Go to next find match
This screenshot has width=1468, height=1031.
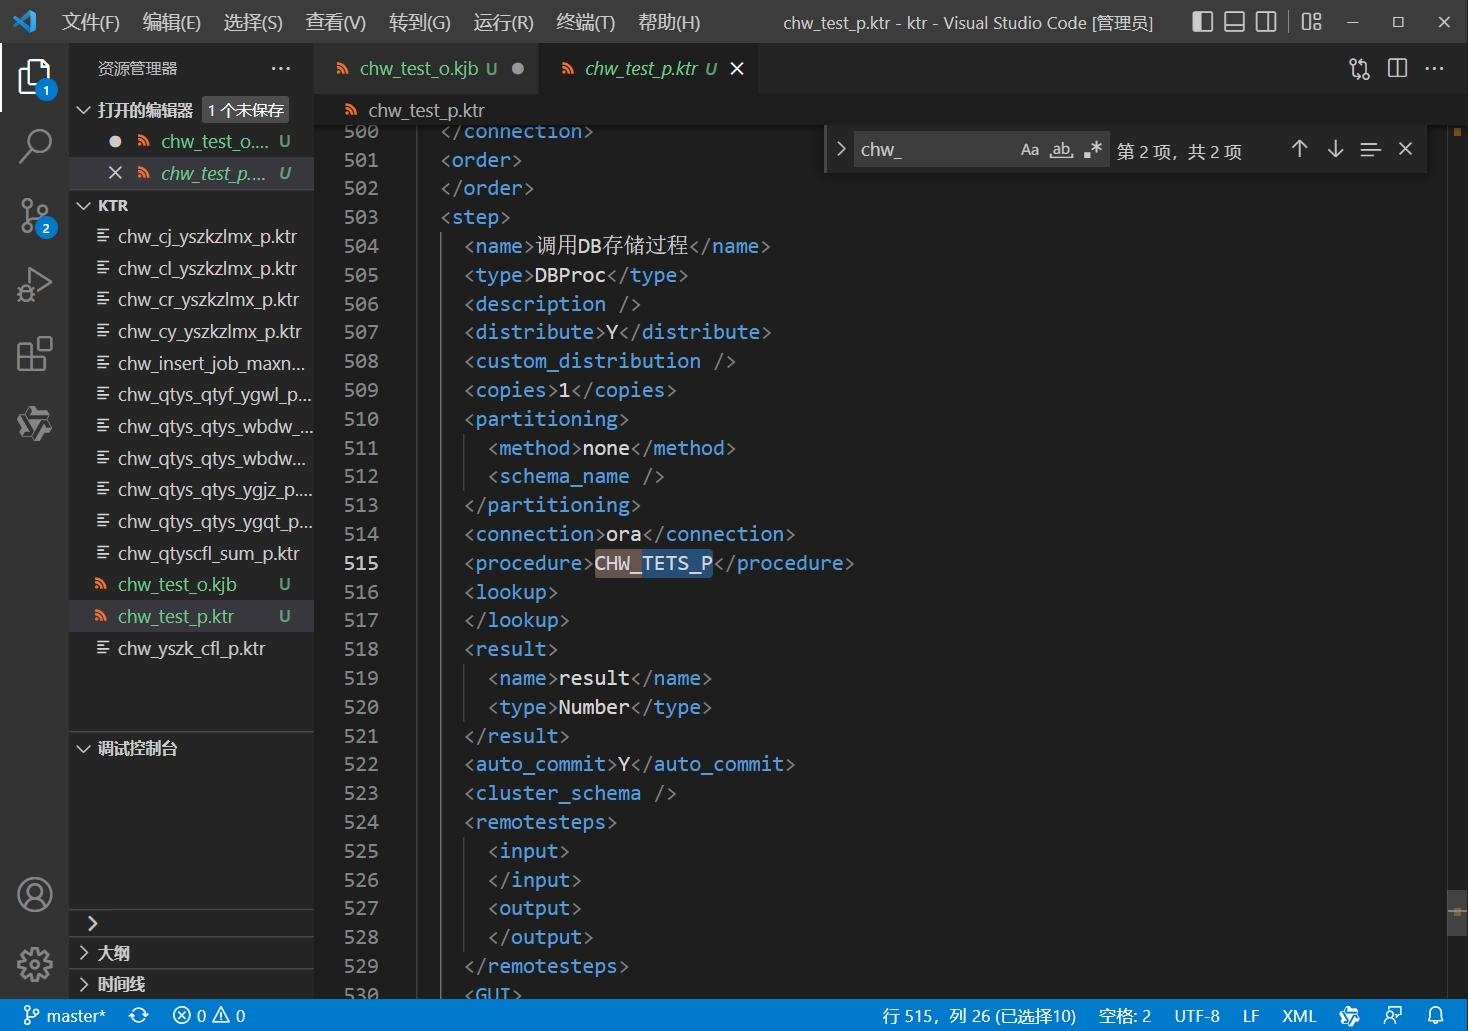click(1335, 149)
